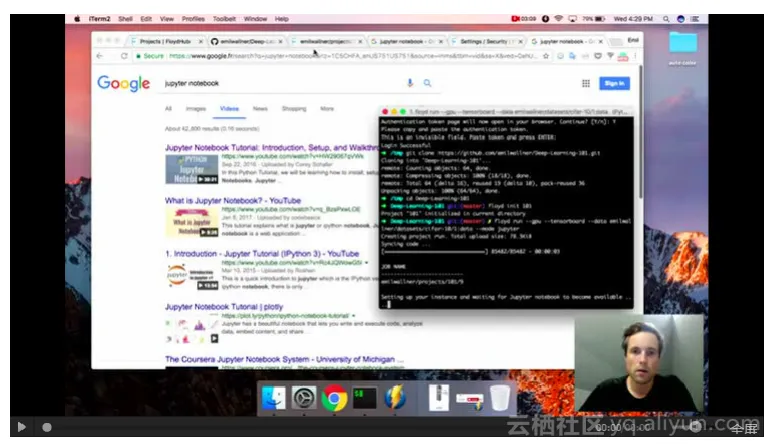
Task: Click the blue Sign in button
Action: coord(614,83)
